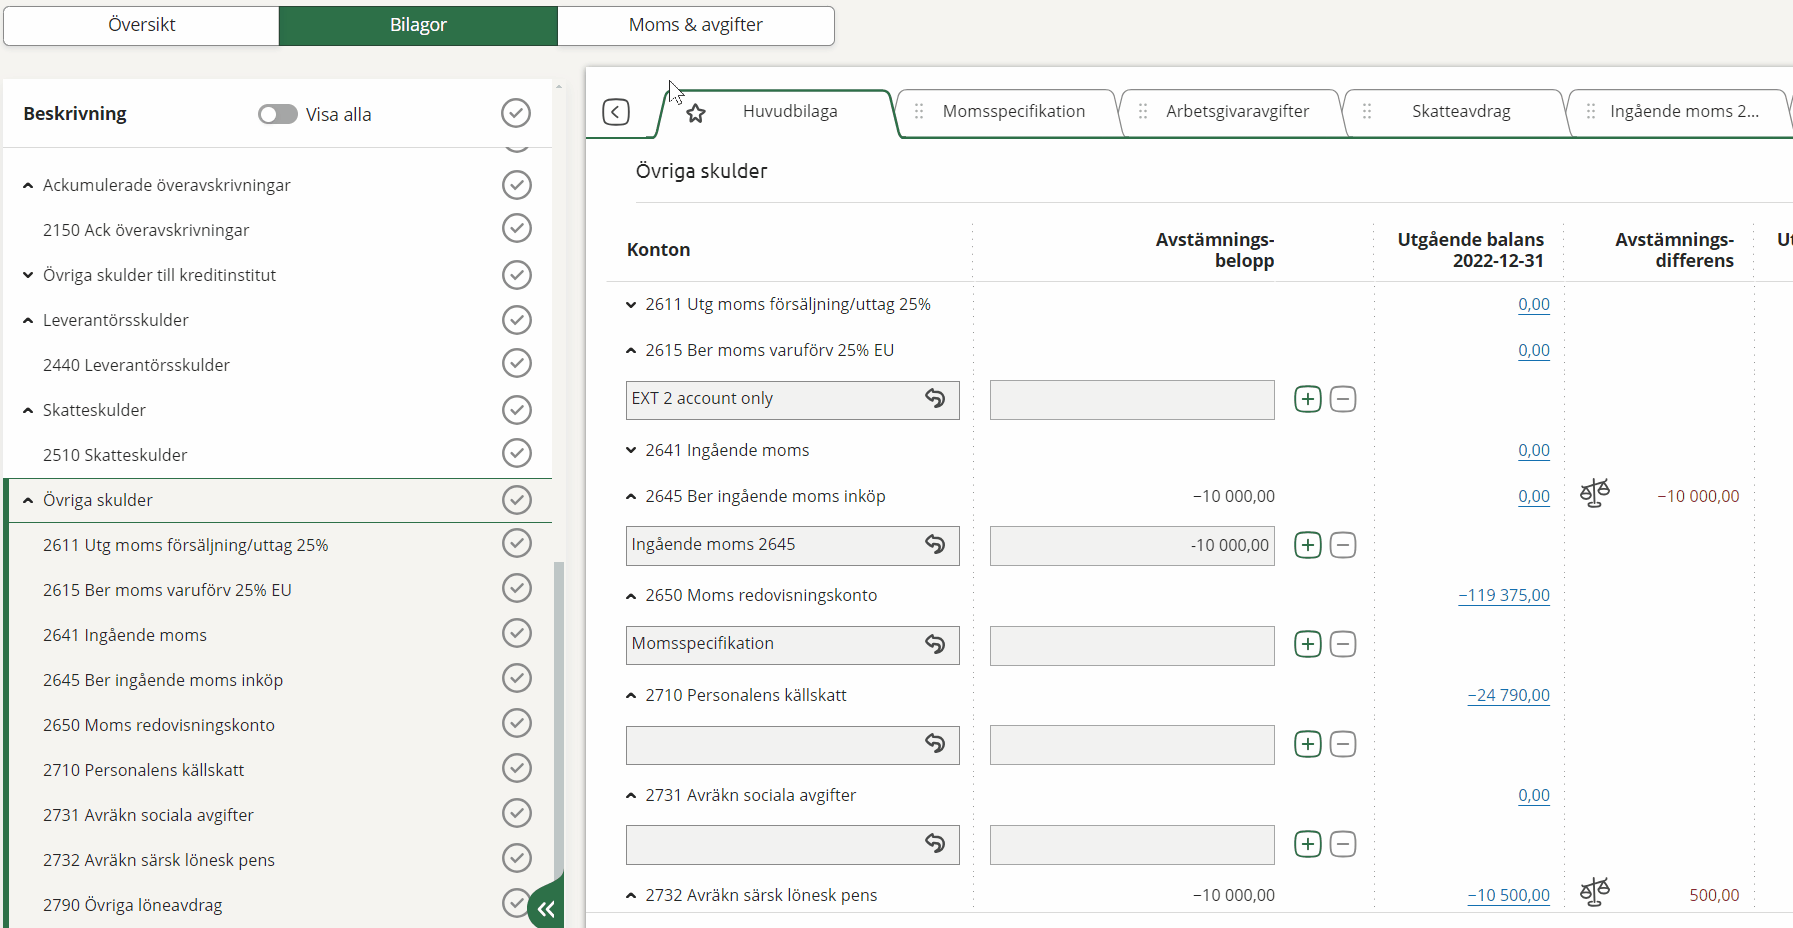Click the star icon on Huvudbilaga tab
The image size is (1793, 928).
[696, 113]
